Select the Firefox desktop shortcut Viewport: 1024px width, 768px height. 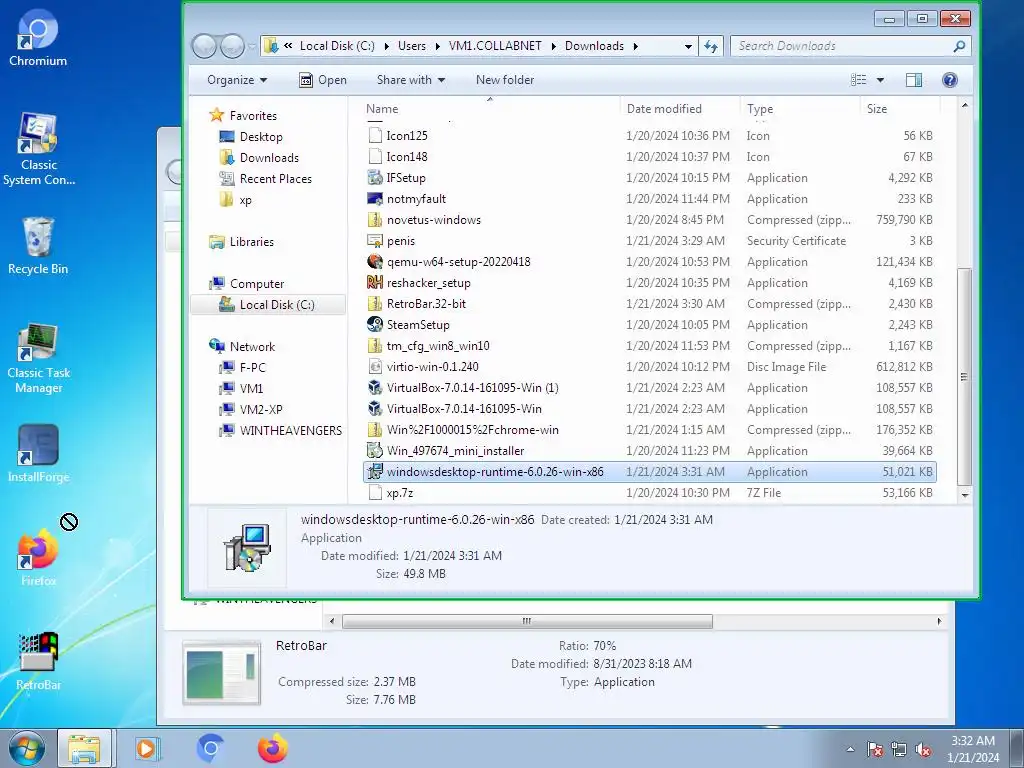pos(38,557)
